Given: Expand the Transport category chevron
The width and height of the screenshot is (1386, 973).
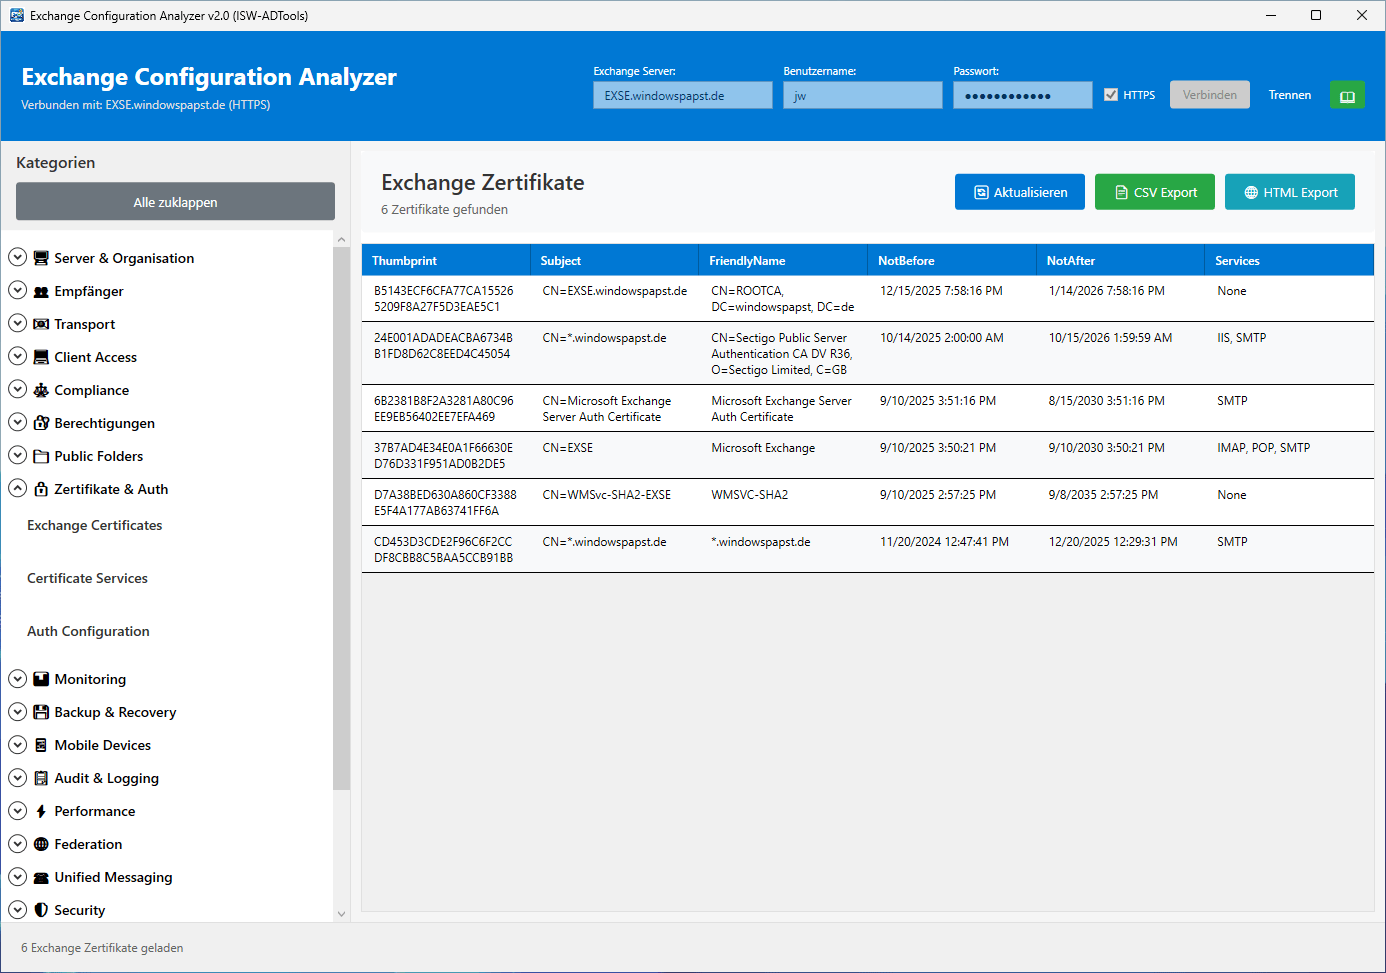Looking at the screenshot, I should click(x=17, y=324).
